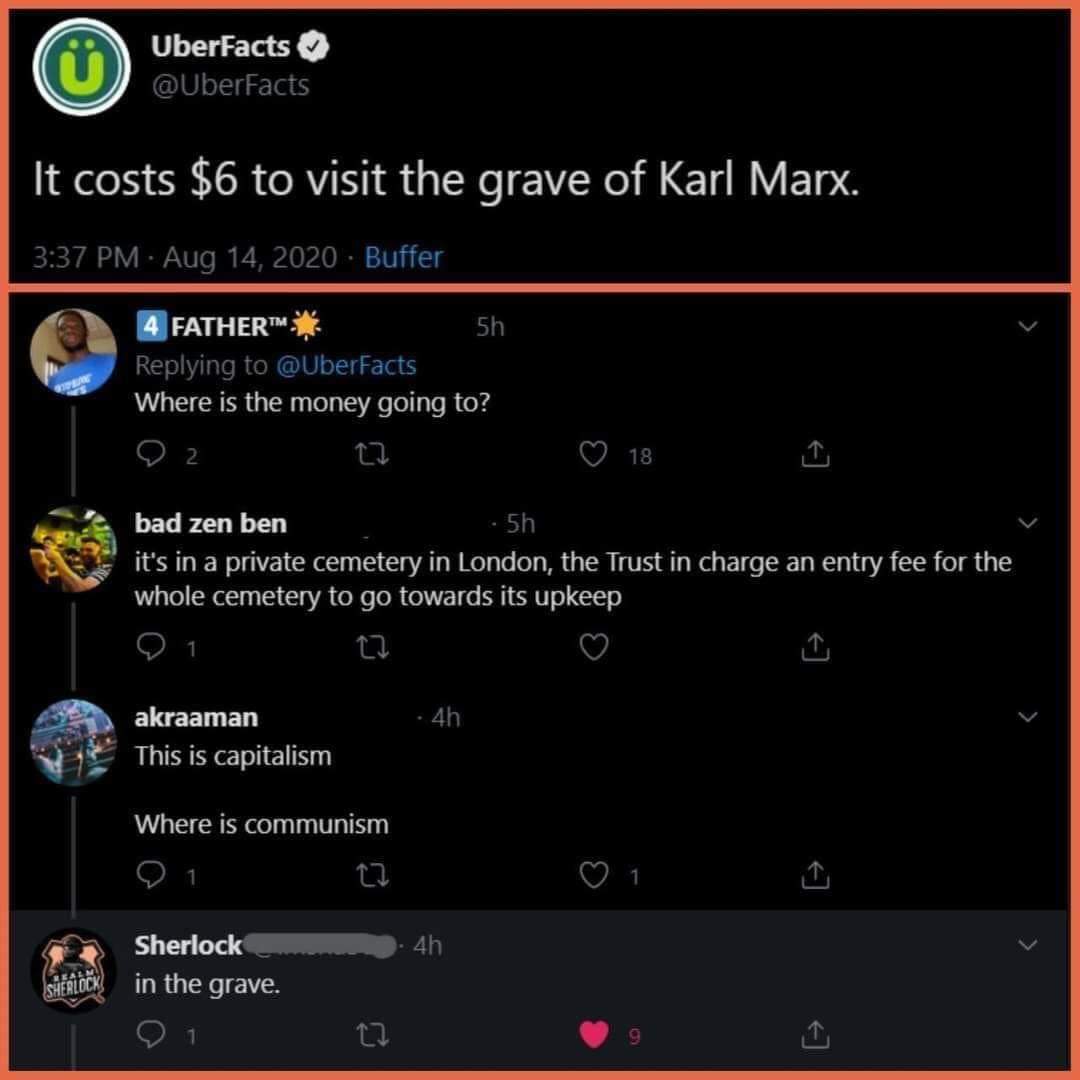Open the UberFacts profile picture

coord(81,67)
